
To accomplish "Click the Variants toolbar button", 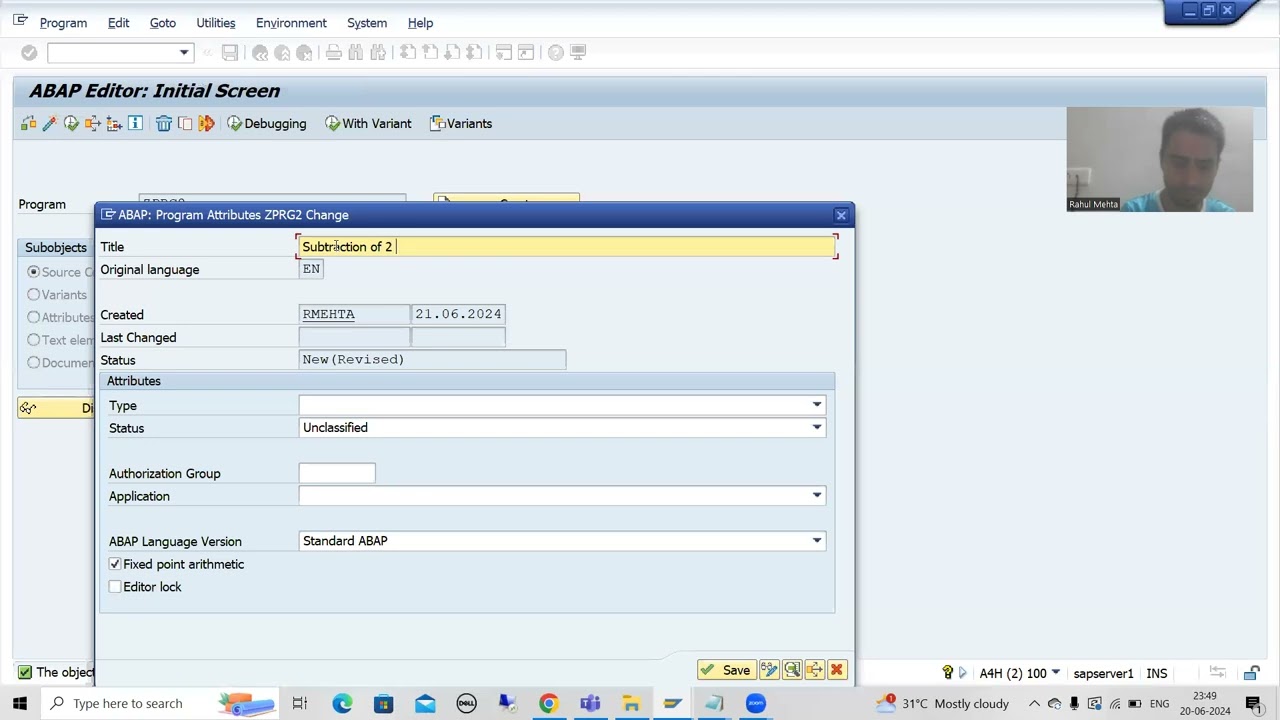I will pos(461,123).
